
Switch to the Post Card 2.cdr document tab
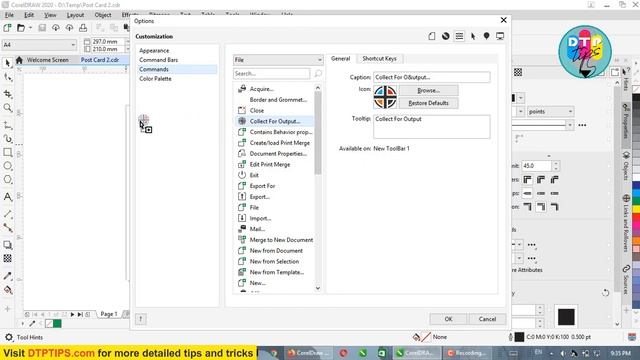[100, 60]
